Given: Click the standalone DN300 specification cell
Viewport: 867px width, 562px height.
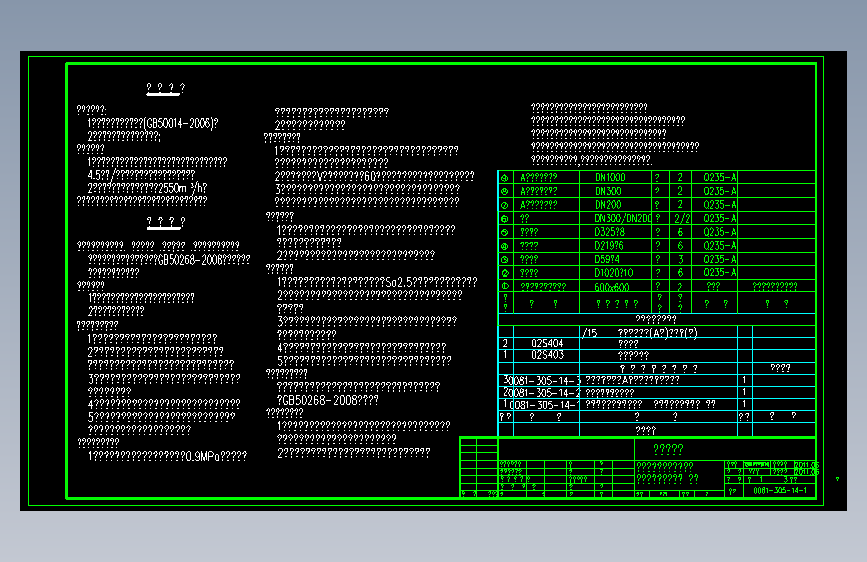Looking at the screenshot, I should tap(608, 191).
